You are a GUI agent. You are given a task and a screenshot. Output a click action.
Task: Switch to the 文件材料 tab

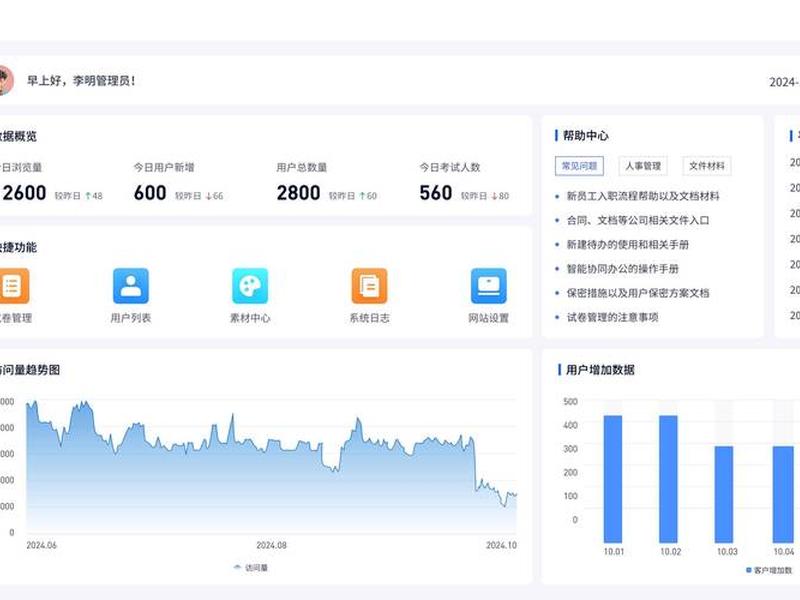707,166
